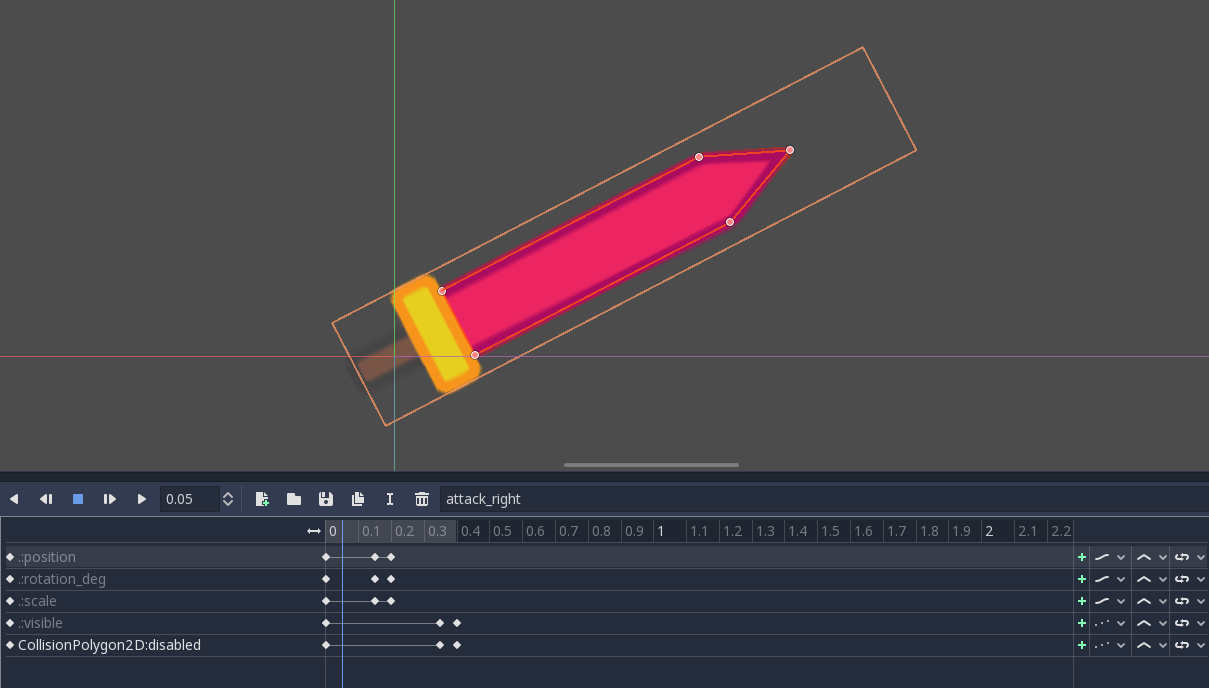Select polygon vertex near the yellow hilt top
Viewport: 1209px width, 688px height.
point(442,291)
